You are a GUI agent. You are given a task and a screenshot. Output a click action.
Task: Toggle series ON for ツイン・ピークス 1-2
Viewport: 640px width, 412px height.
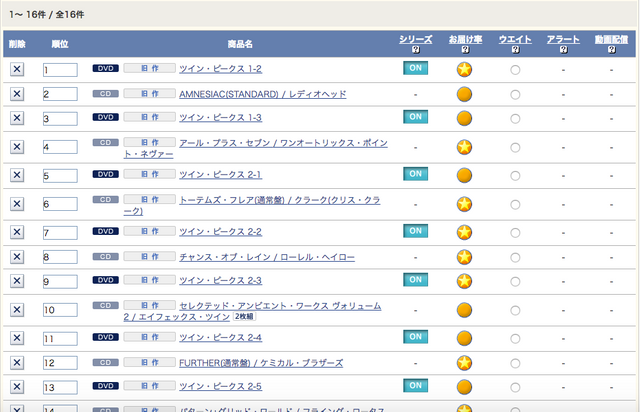(x=416, y=68)
